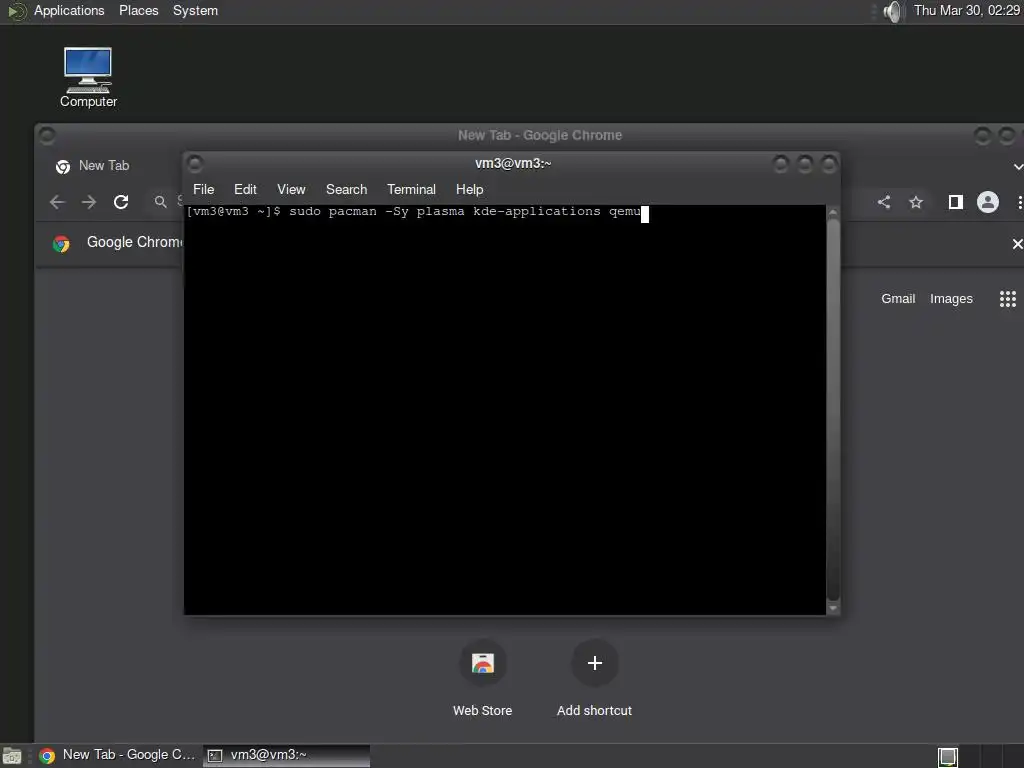This screenshot has width=1024, height=768.
Task: Click the terminal scrollbar up arrow
Action: [833, 212]
